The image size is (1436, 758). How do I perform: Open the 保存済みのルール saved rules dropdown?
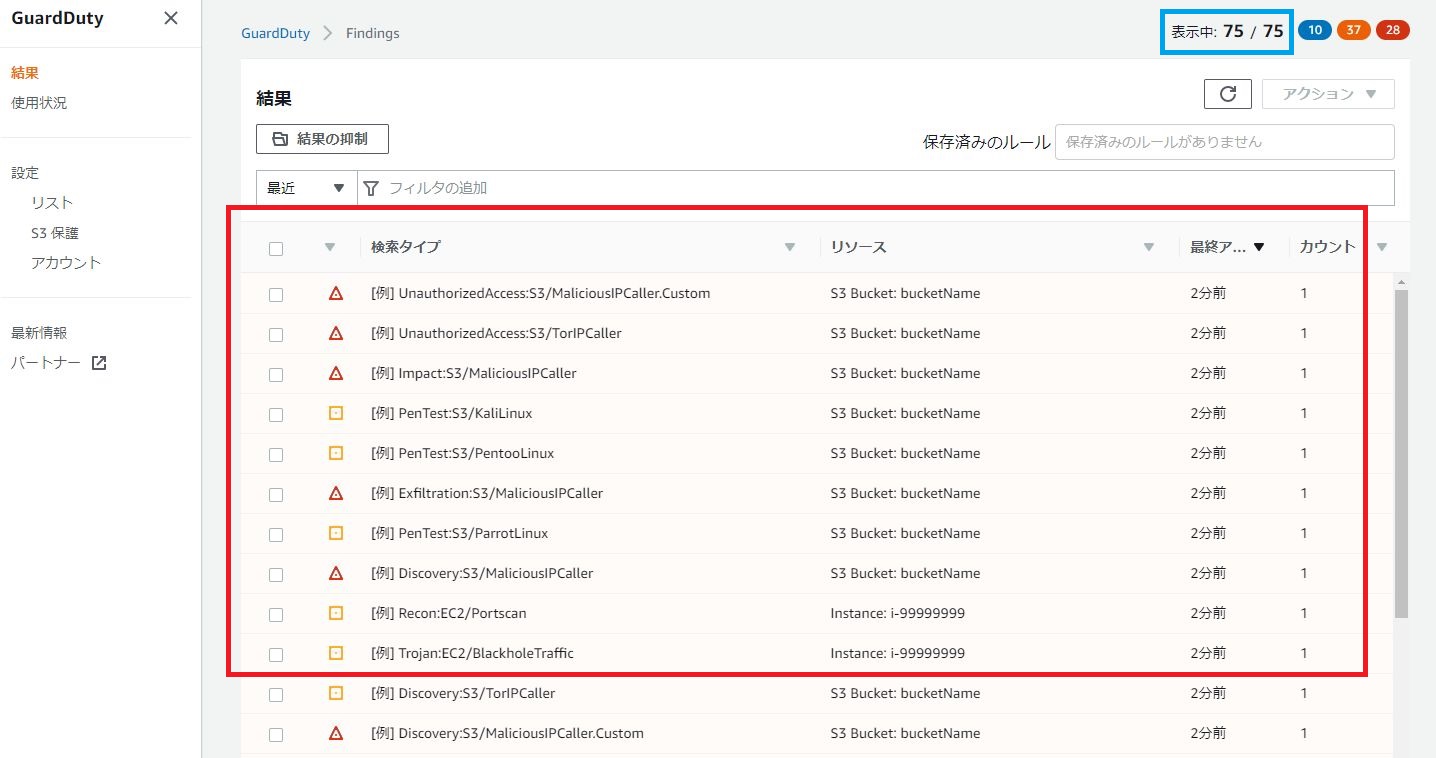pyautogui.click(x=1224, y=142)
